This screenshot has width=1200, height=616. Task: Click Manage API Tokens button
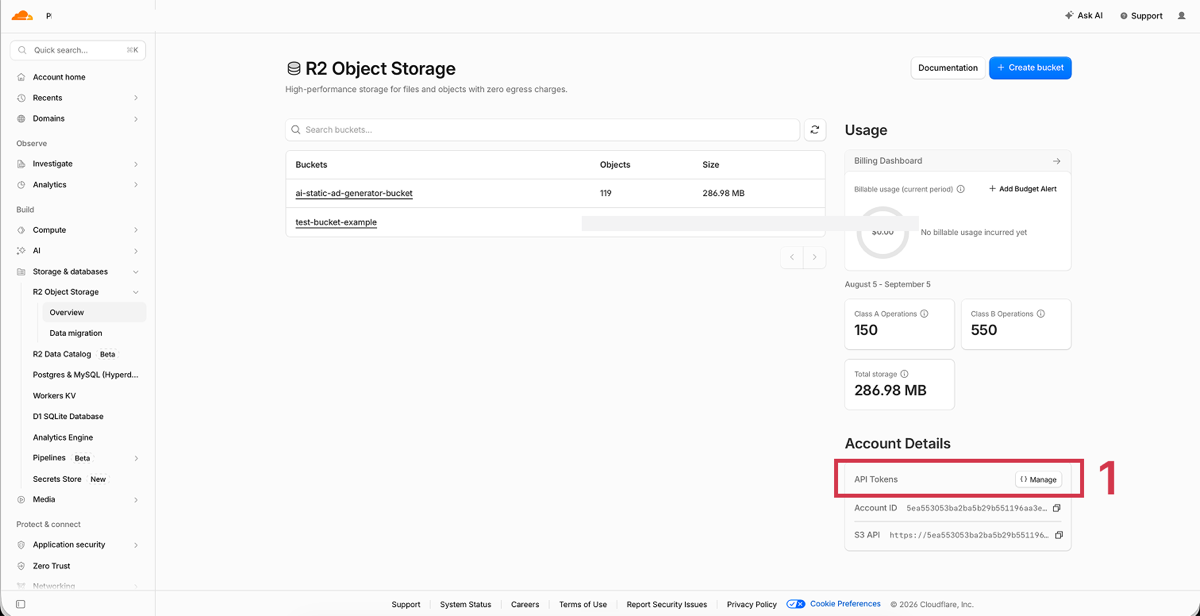[x=1038, y=479]
